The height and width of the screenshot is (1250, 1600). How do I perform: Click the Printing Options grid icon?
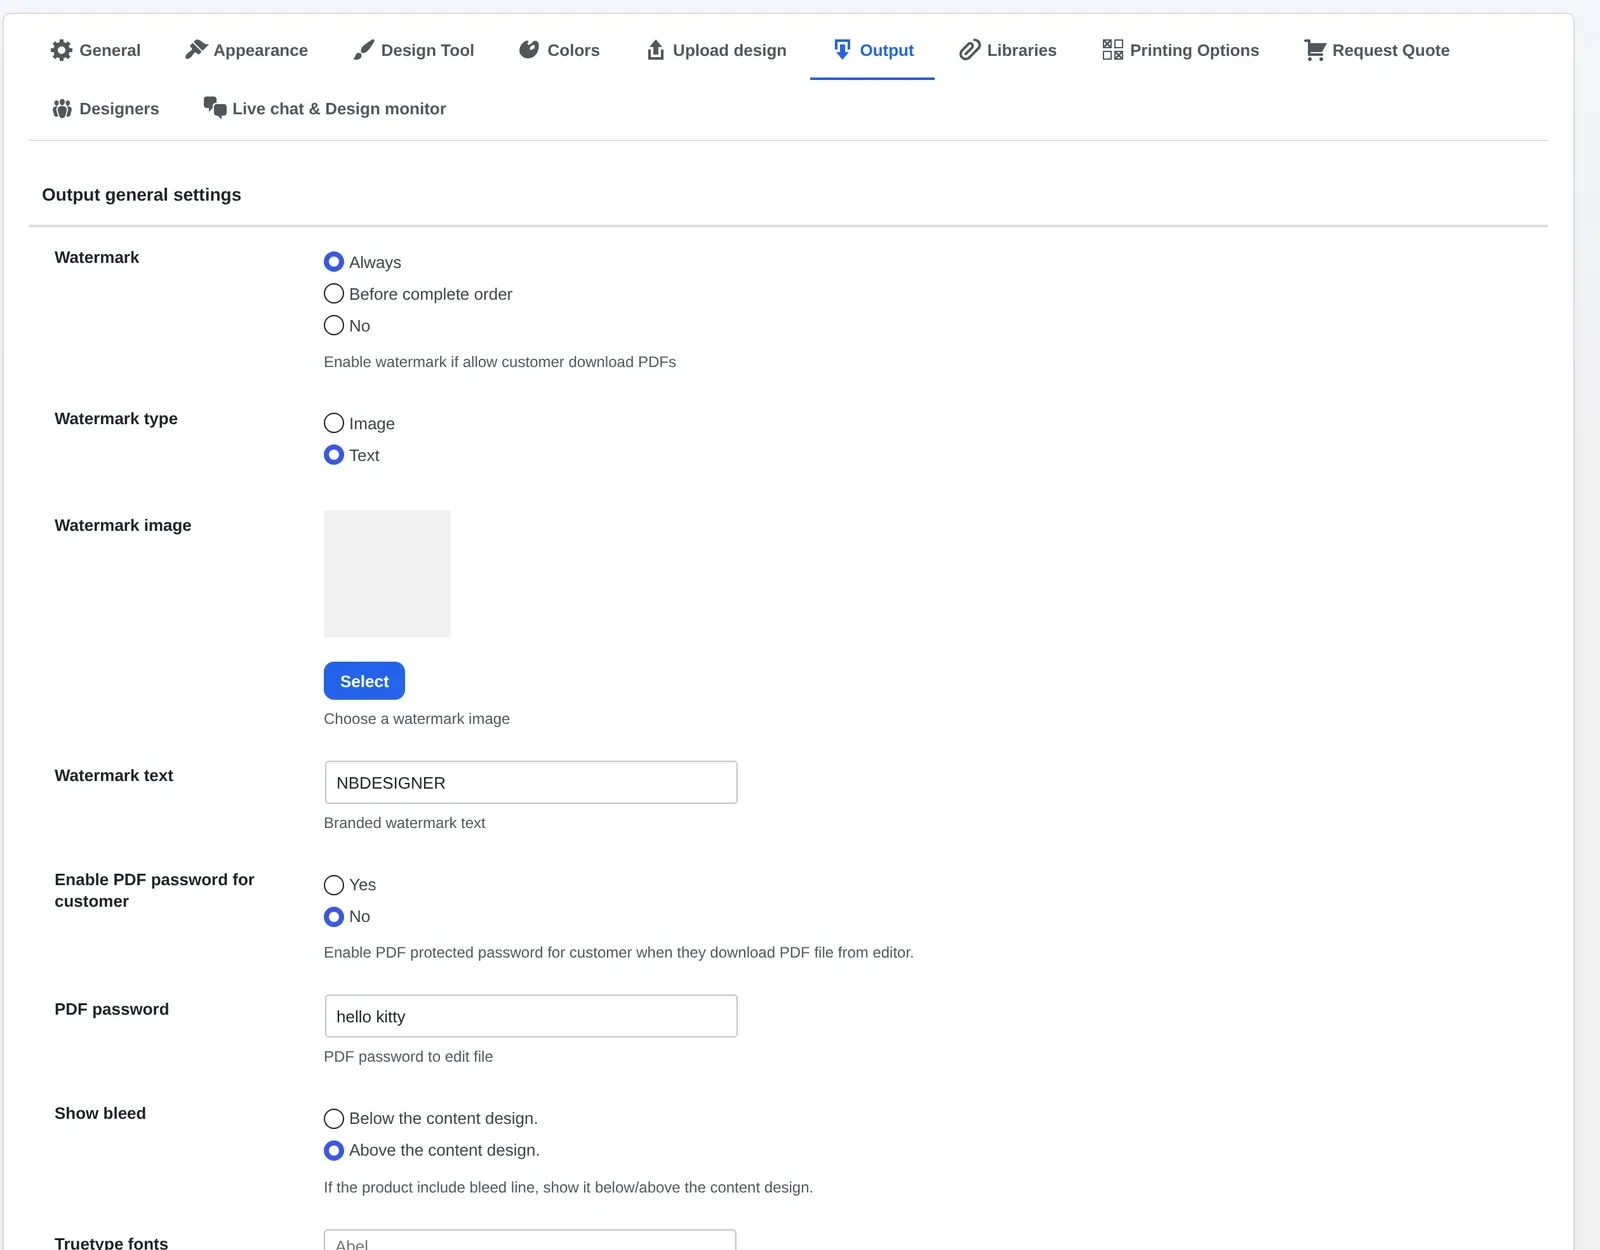coord(1112,50)
